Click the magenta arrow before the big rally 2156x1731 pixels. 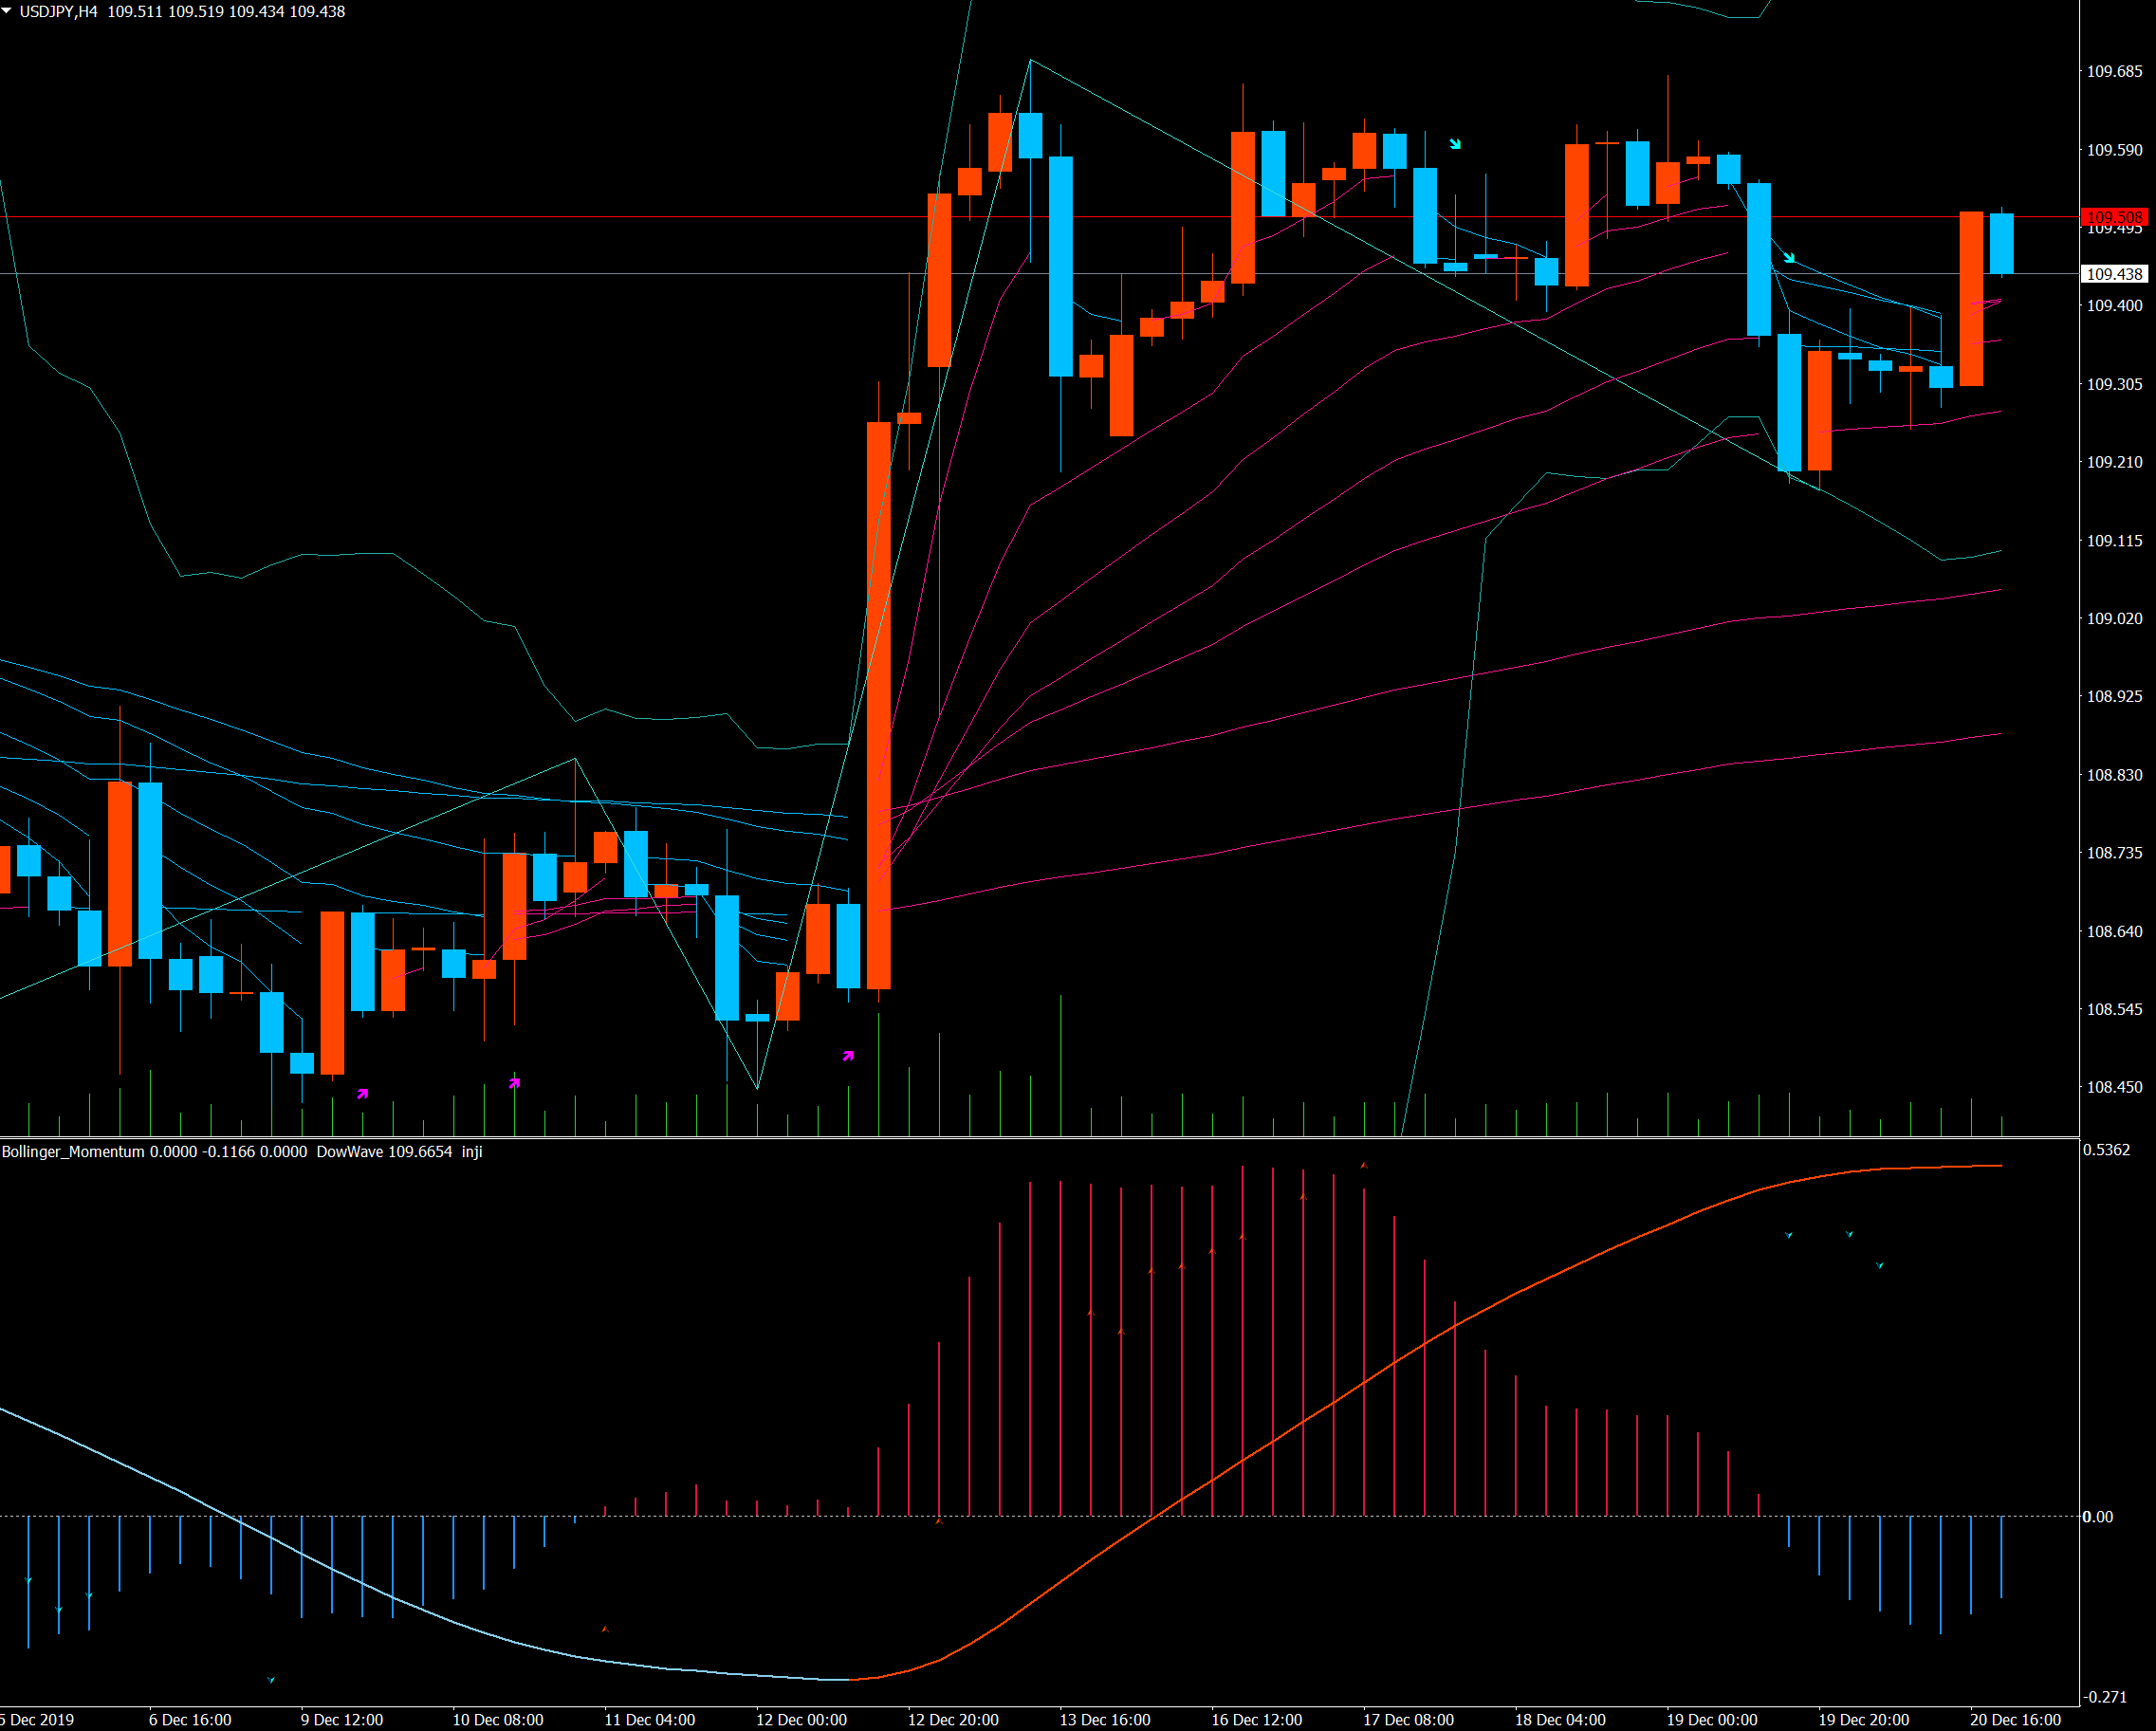coord(848,1056)
